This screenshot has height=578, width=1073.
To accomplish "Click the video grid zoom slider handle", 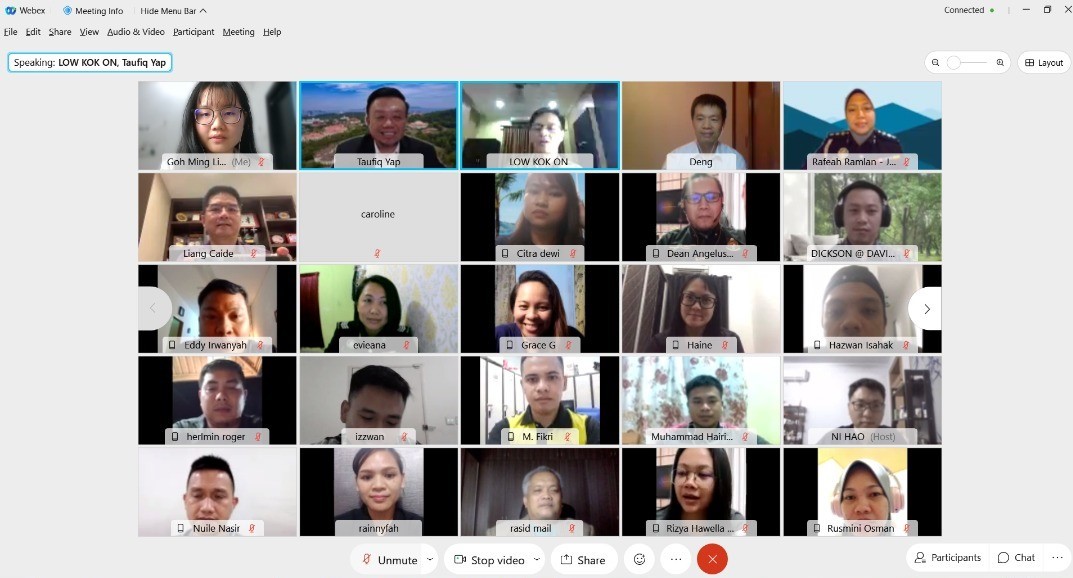I will [x=954, y=63].
